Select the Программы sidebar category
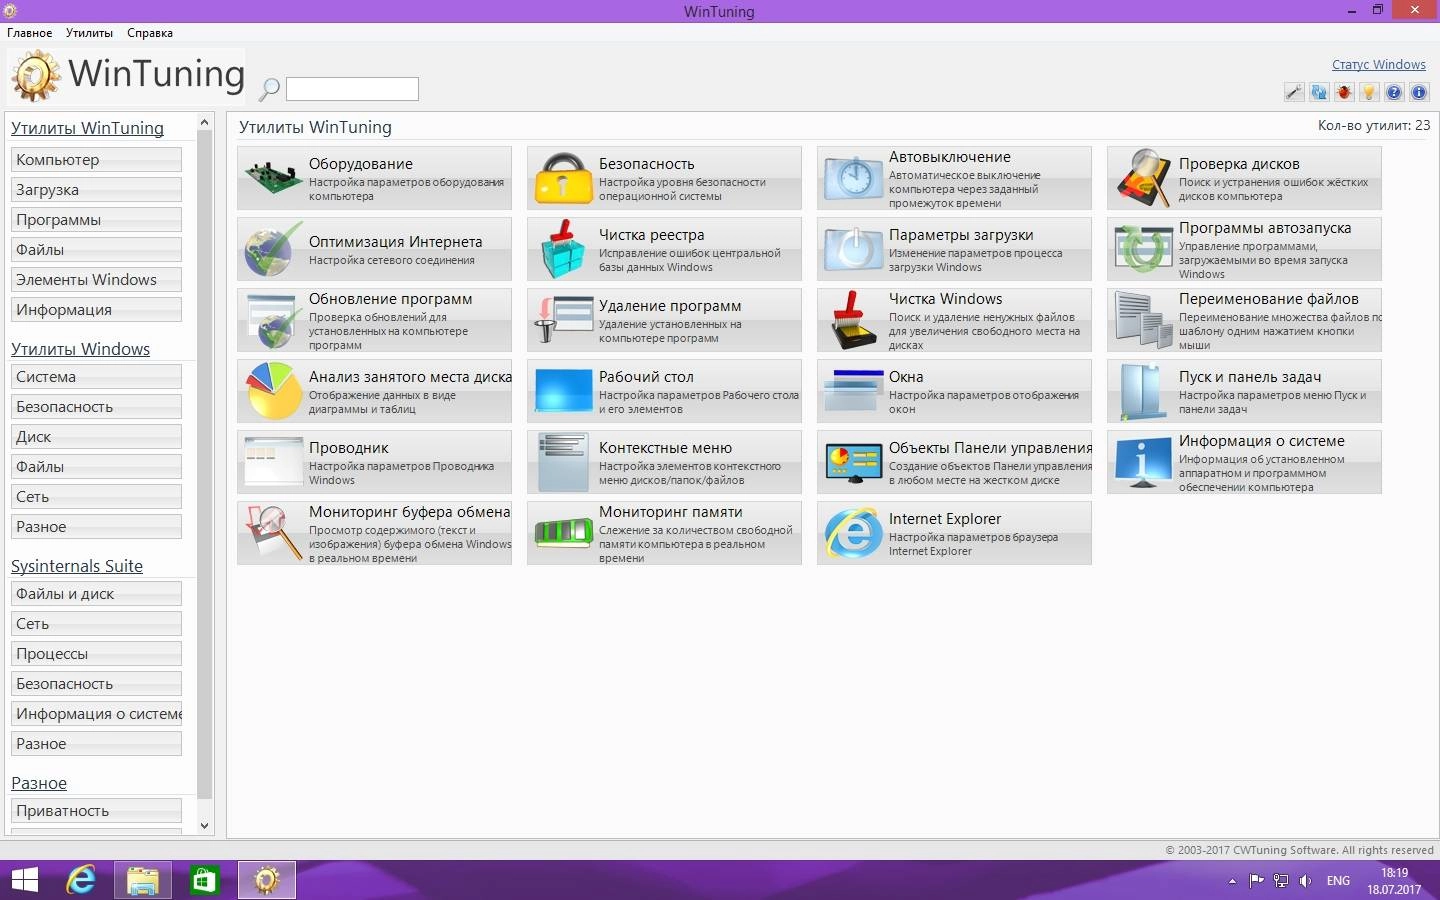This screenshot has width=1440, height=900. 96,220
